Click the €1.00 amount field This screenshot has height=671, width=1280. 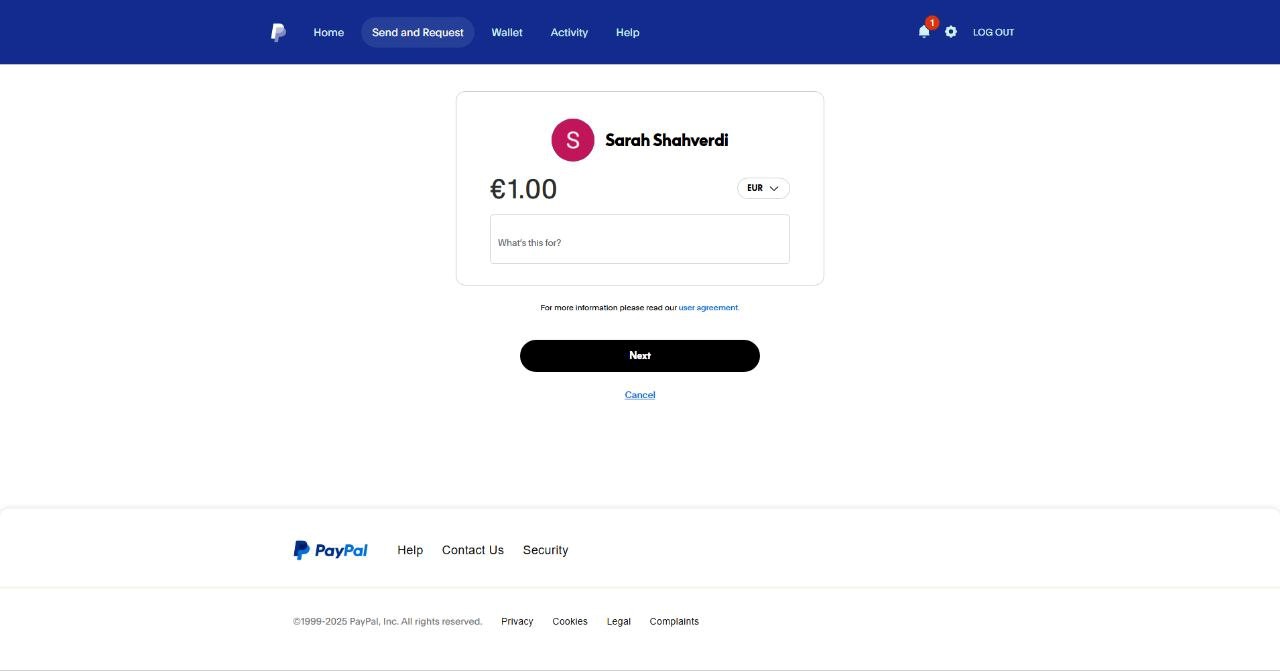tap(523, 189)
